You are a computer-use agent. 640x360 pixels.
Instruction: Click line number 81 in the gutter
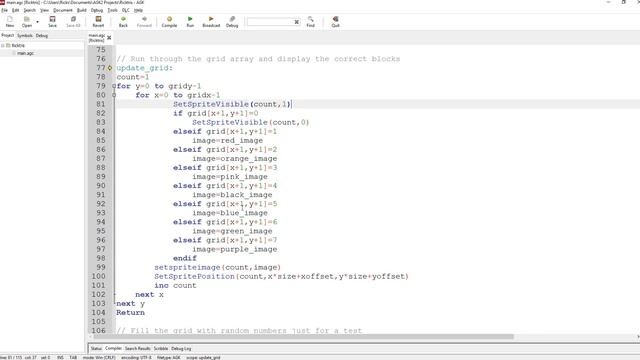(x=100, y=104)
